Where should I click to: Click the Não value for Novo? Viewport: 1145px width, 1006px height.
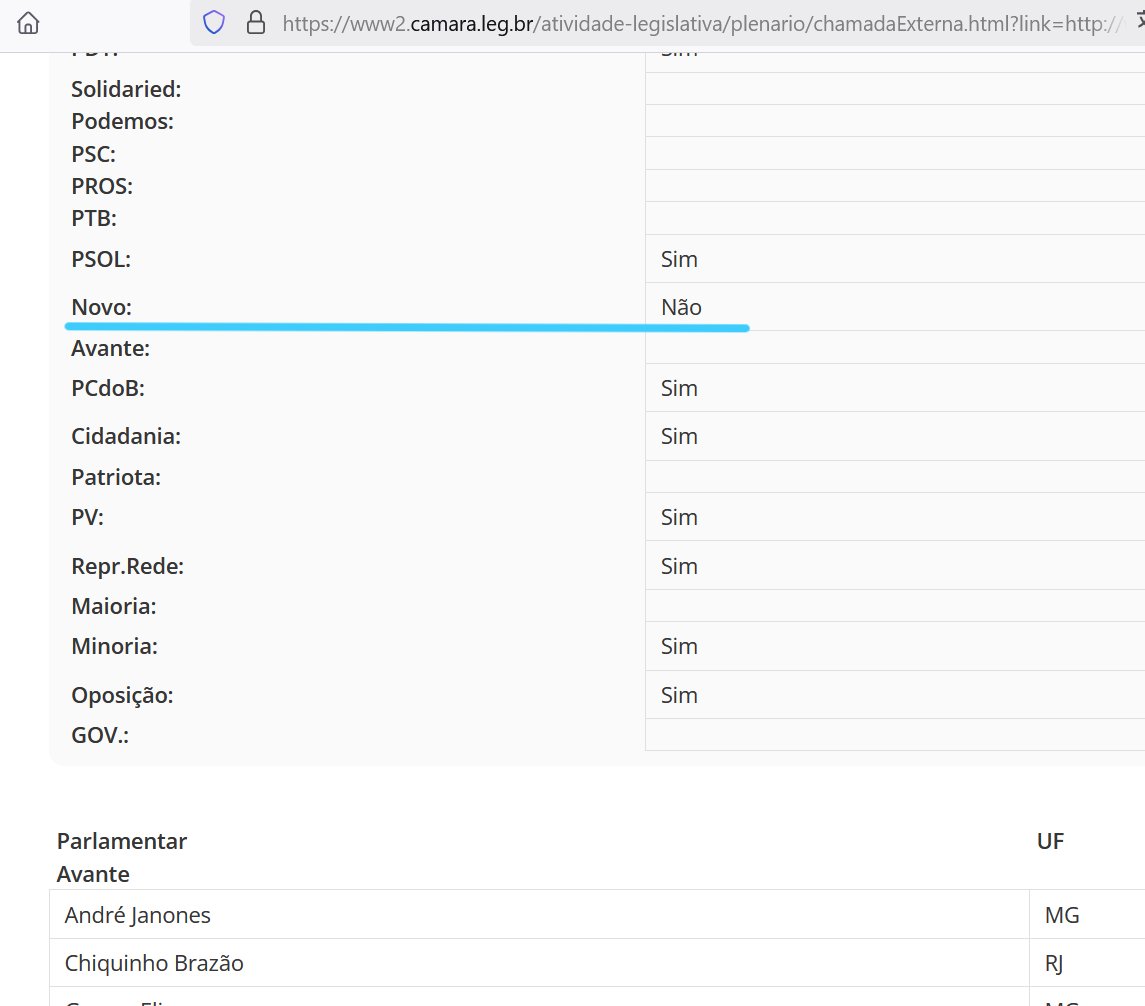click(x=681, y=307)
